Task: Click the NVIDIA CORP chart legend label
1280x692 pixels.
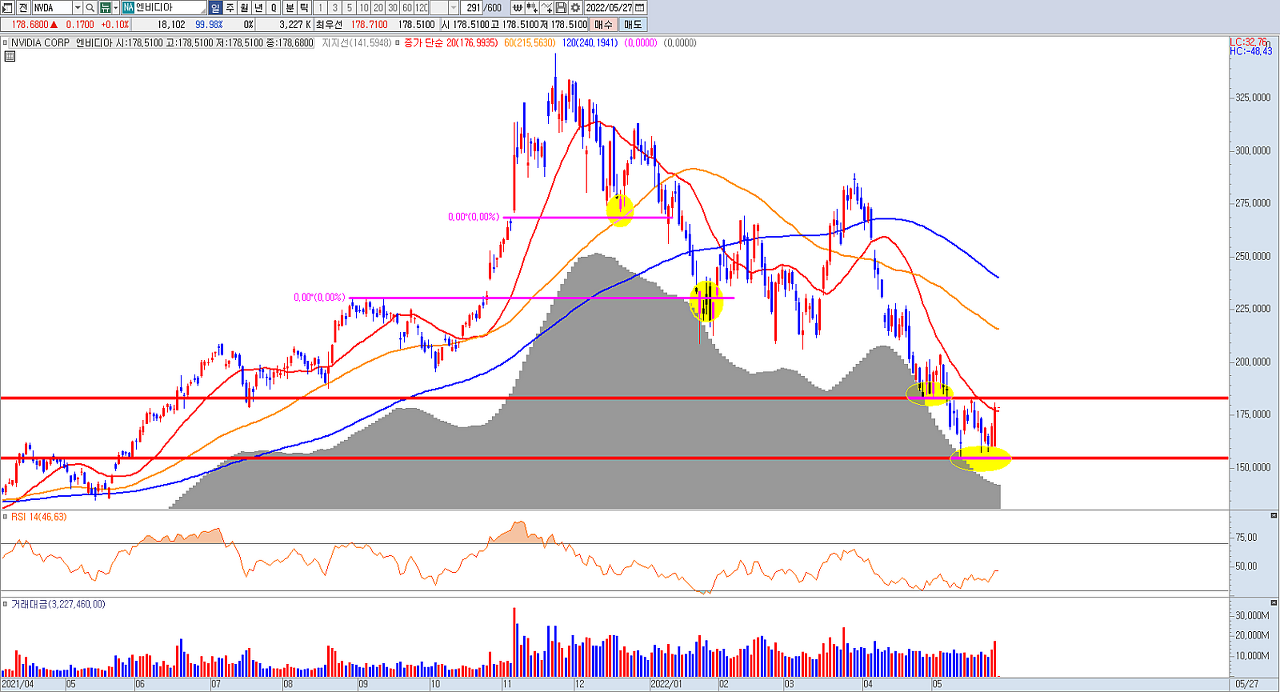Action: (41, 43)
